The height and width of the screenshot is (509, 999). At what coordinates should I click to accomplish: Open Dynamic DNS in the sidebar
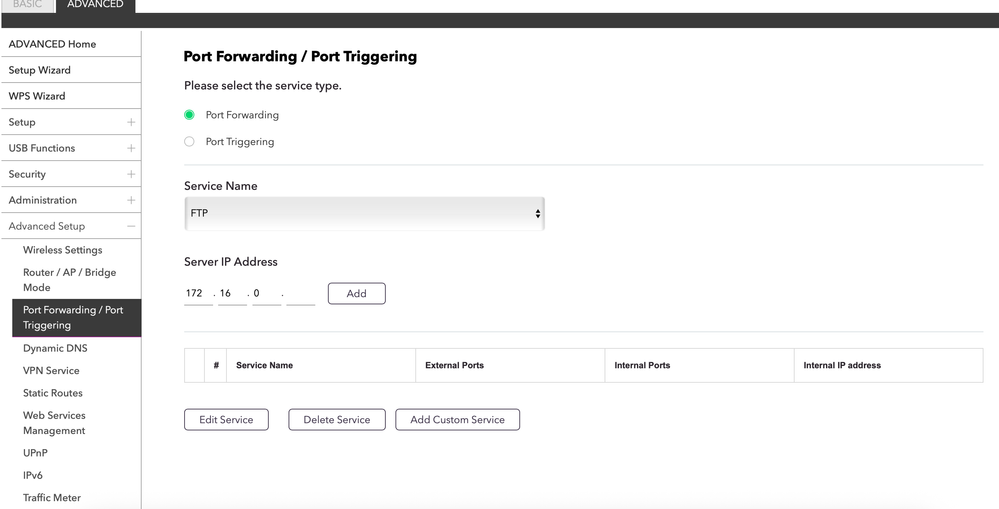pos(55,348)
